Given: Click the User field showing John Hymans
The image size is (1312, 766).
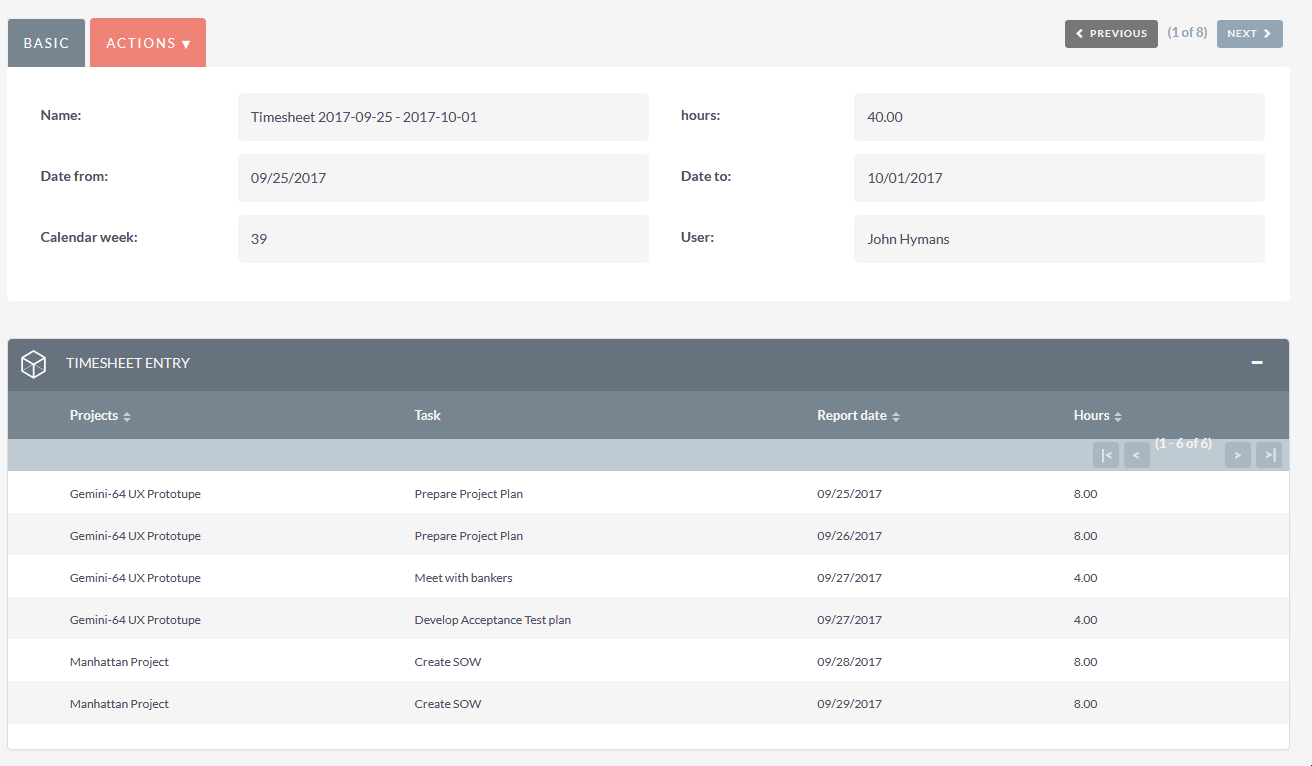Looking at the screenshot, I should pyautogui.click(x=1058, y=240).
